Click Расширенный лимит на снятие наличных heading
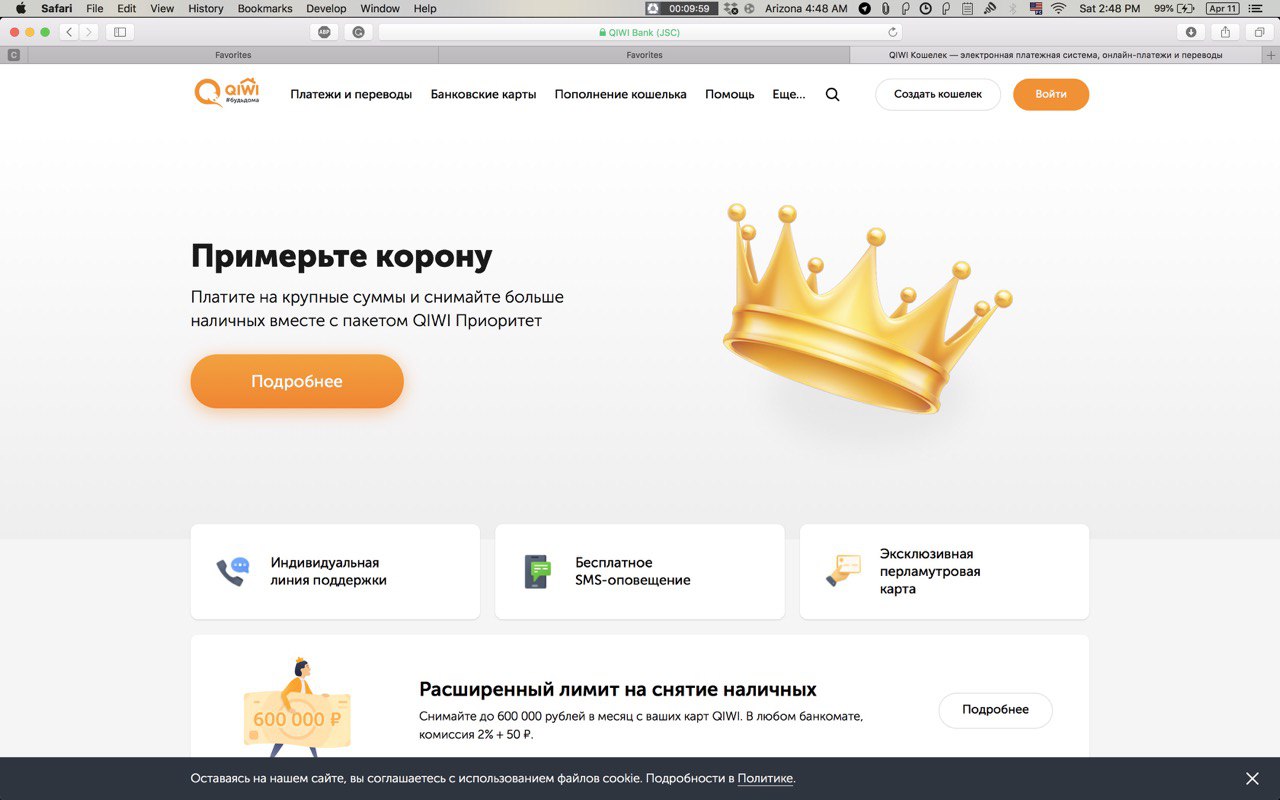1280x800 pixels. 618,689
